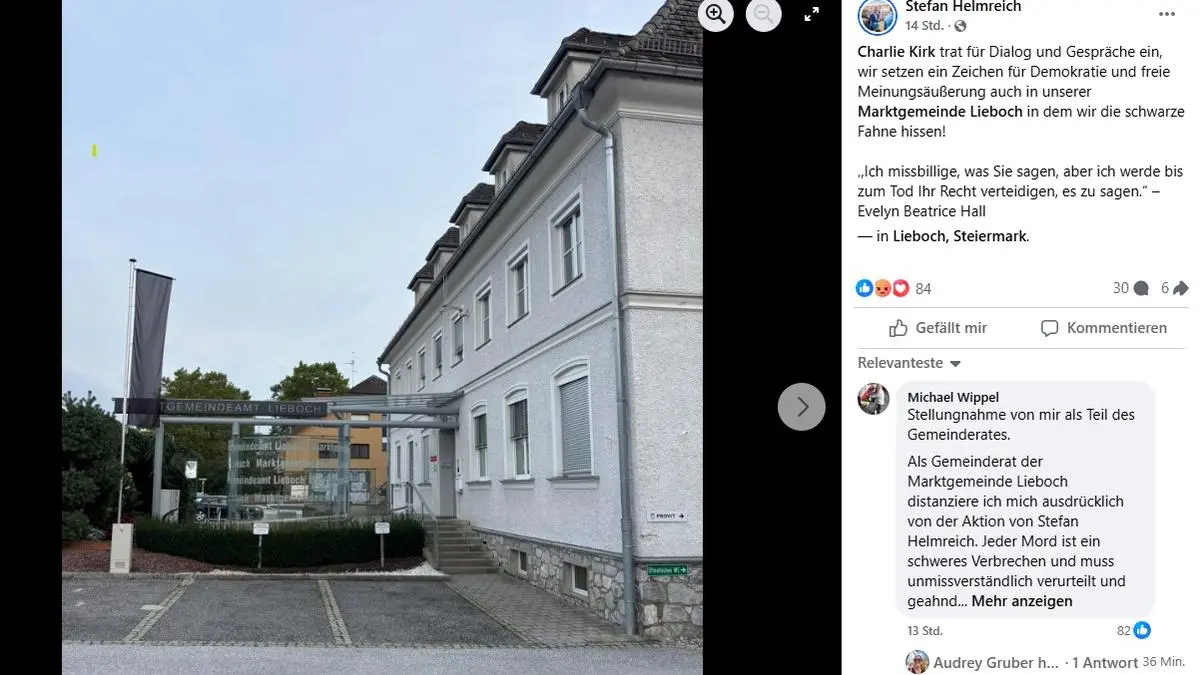The width and height of the screenshot is (1200, 675).
Task: Expand comment with Mehr anzeigen
Action: click(x=1022, y=601)
